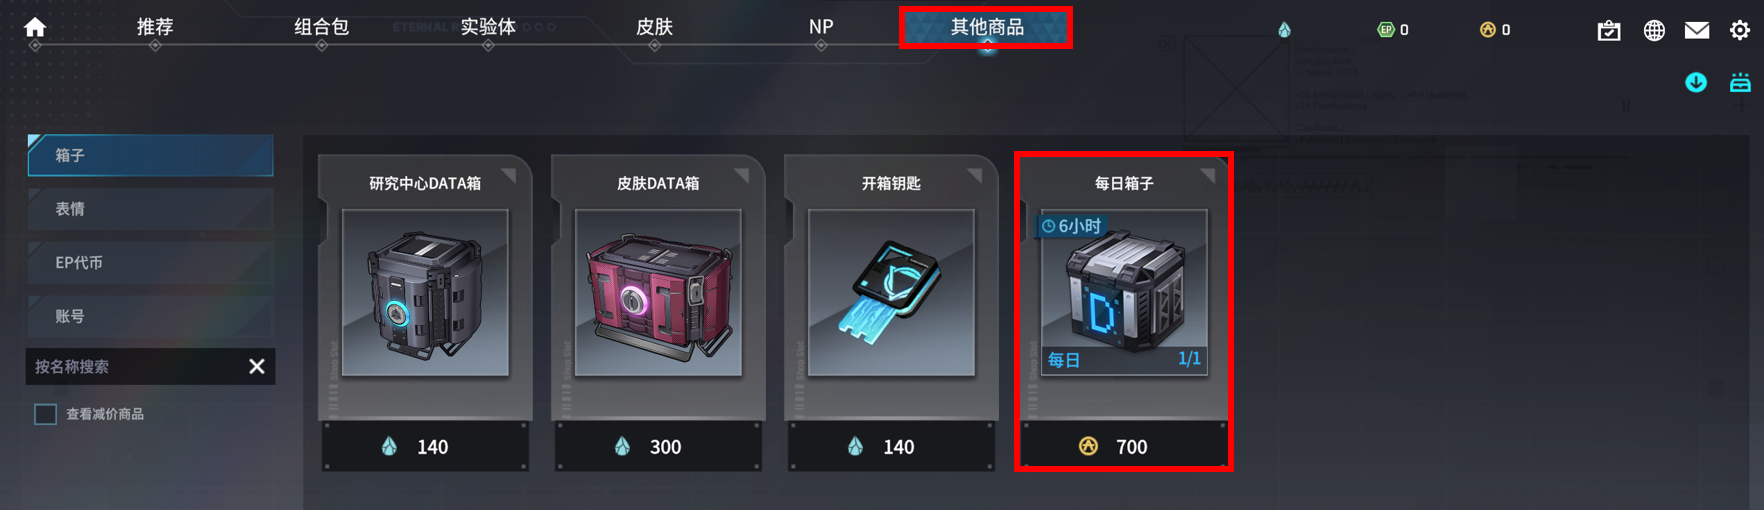Click the blue download arrow icon
The height and width of the screenshot is (510, 1764).
1696,82
